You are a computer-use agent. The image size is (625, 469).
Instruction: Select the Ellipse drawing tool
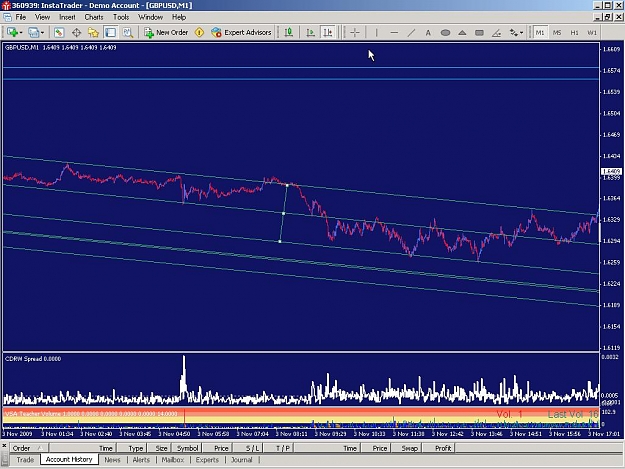[445, 32]
